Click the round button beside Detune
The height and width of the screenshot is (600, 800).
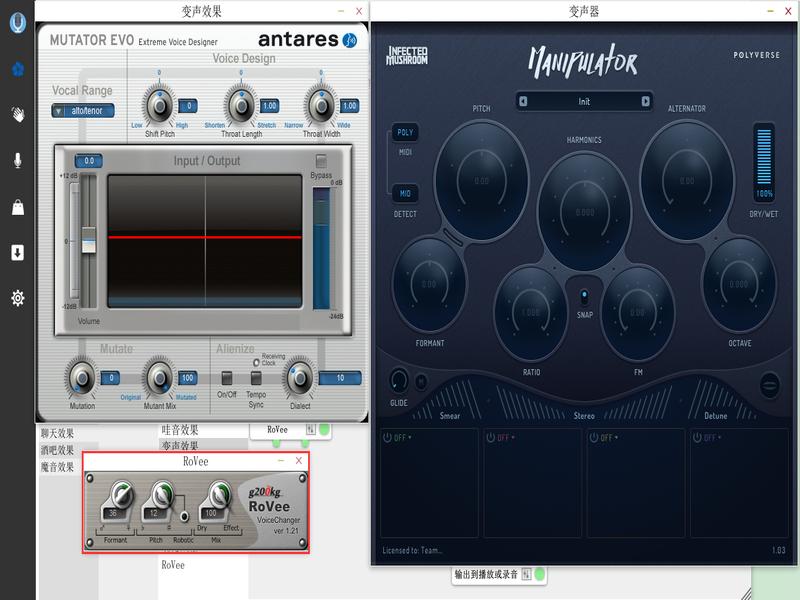click(769, 384)
